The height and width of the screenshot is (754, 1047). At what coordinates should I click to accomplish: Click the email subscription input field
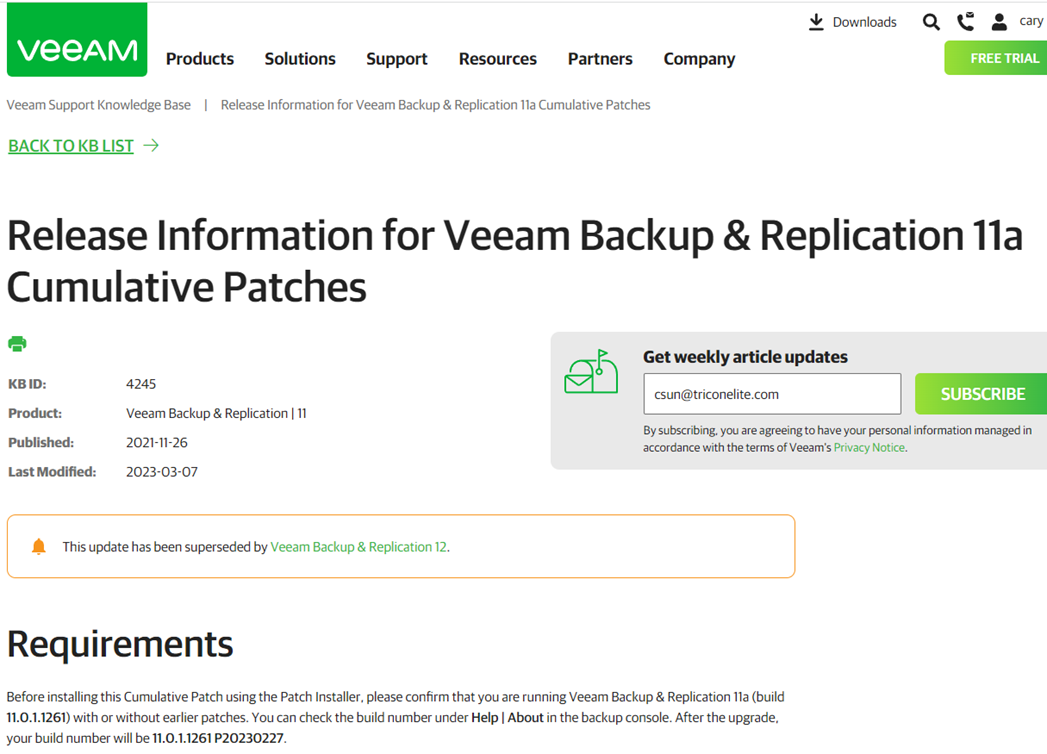pos(772,394)
